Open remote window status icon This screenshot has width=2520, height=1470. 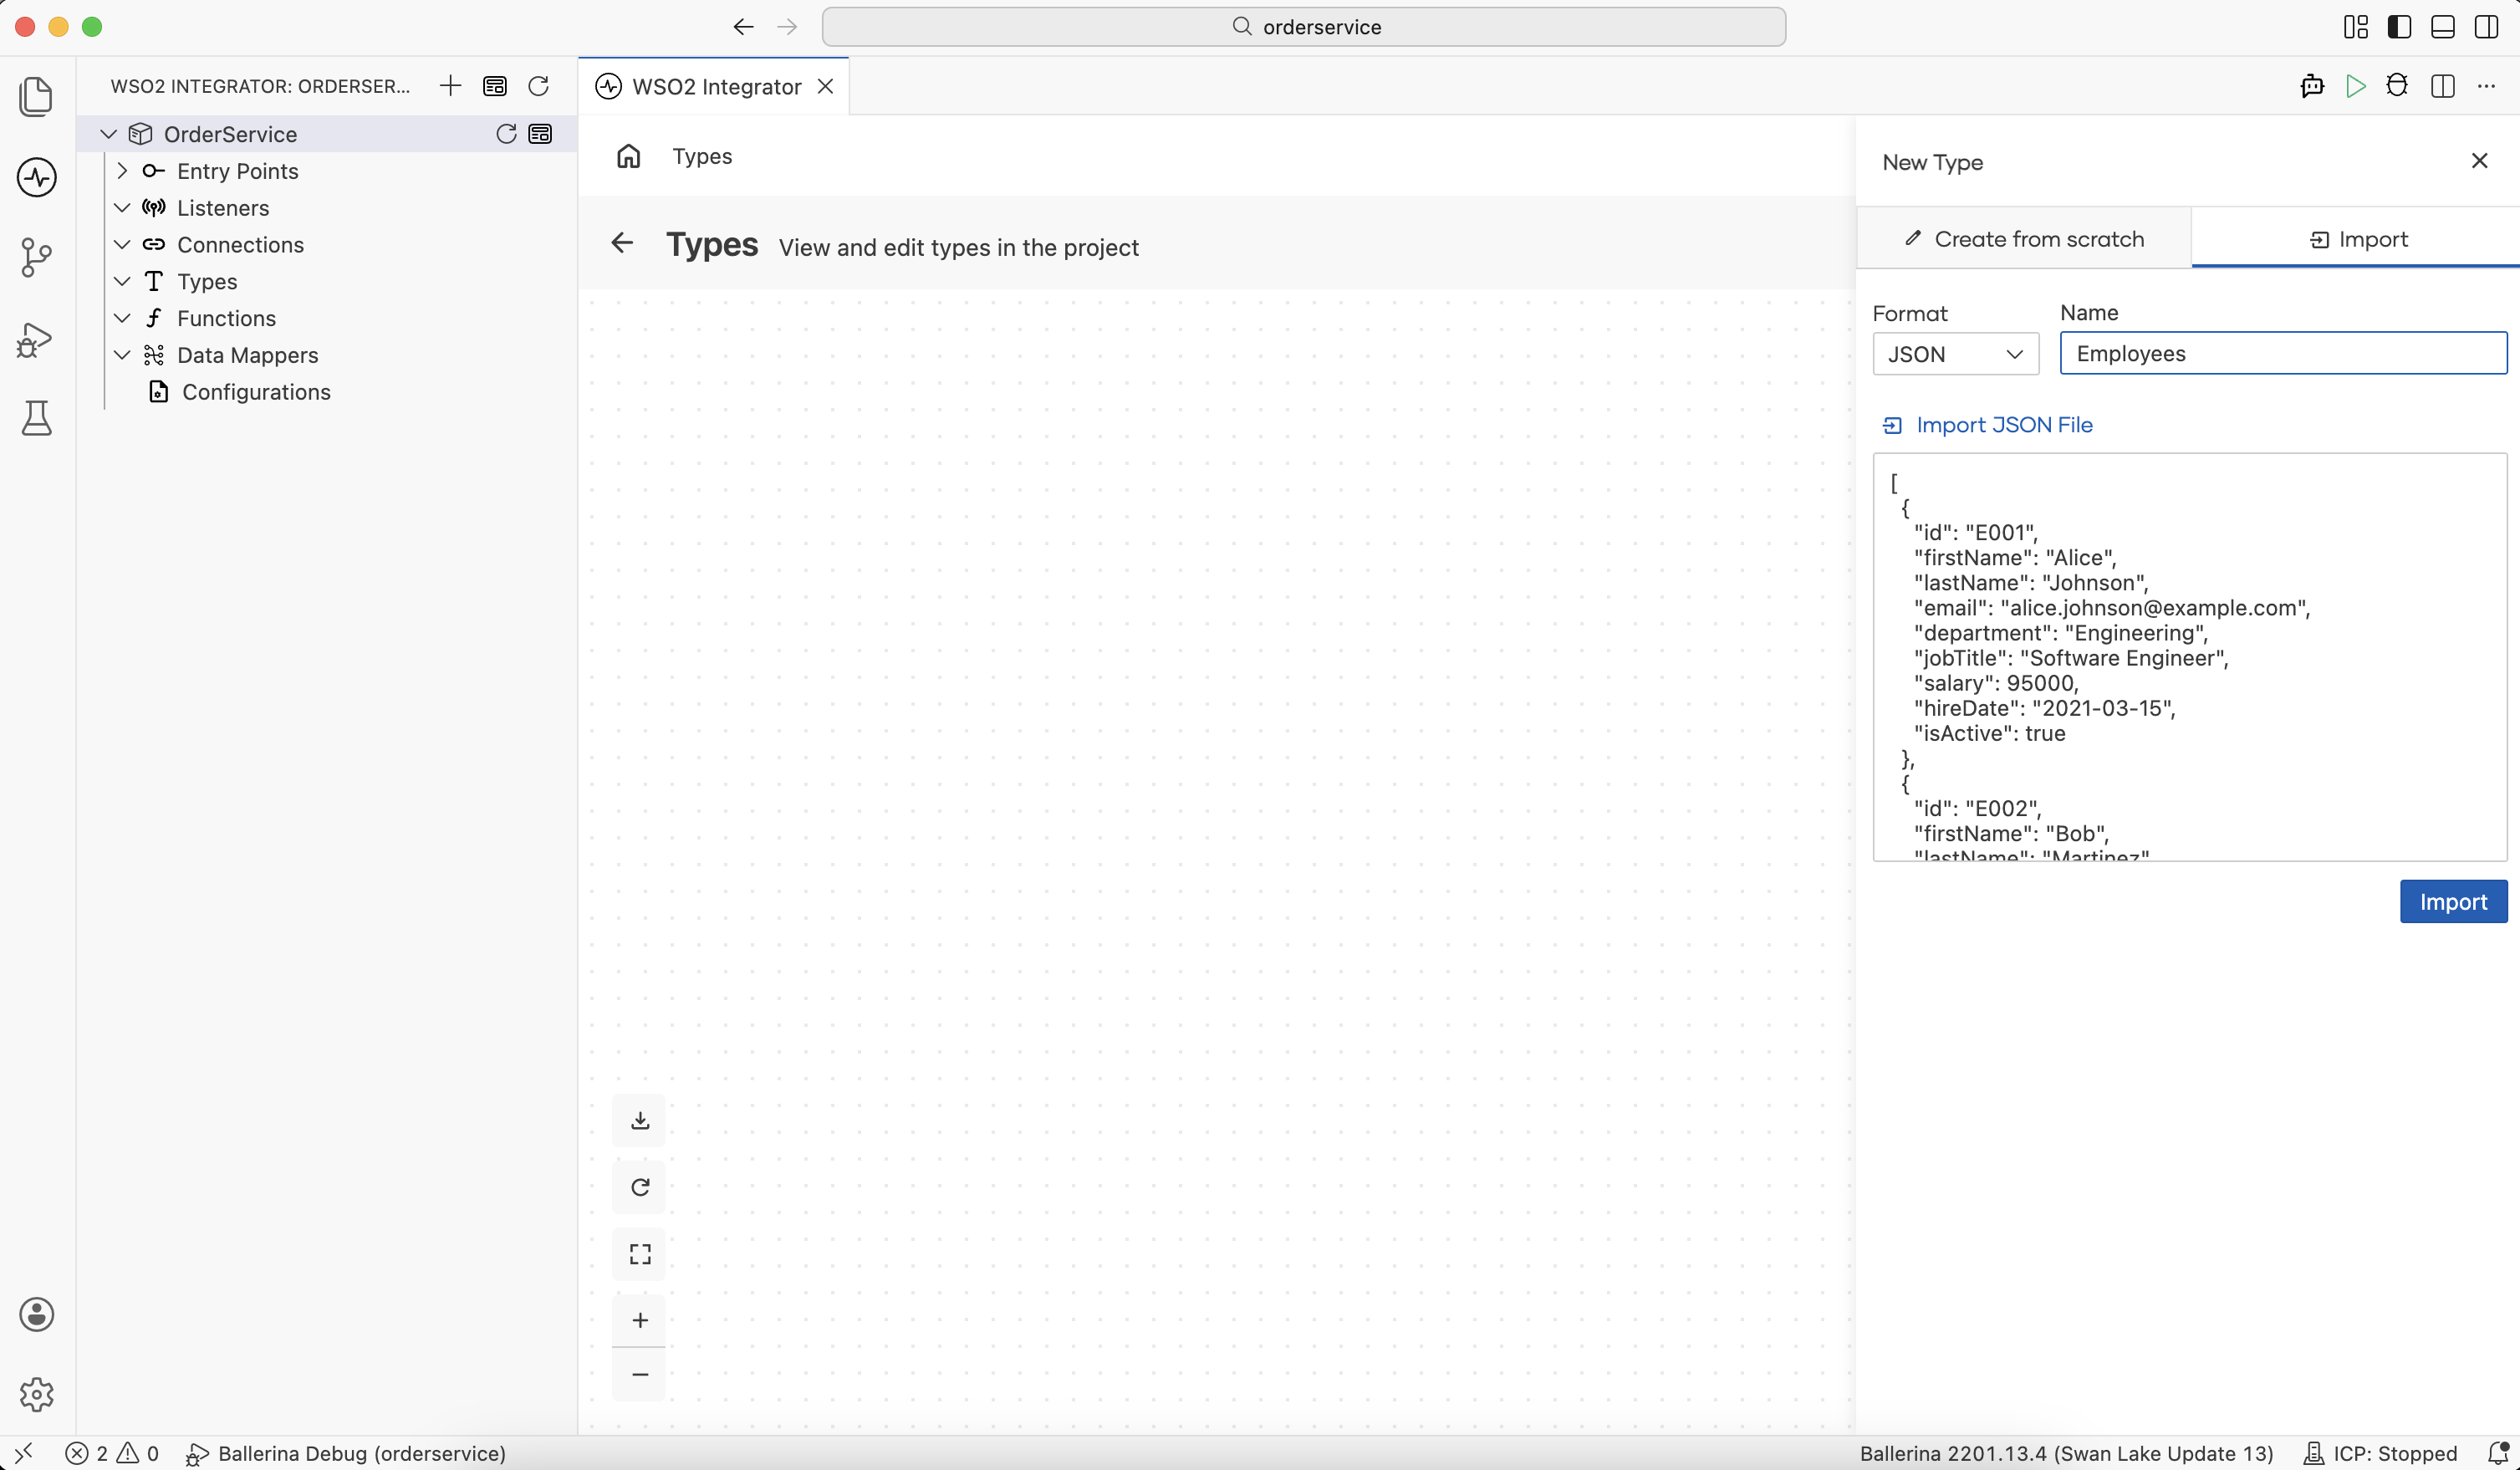[24, 1453]
